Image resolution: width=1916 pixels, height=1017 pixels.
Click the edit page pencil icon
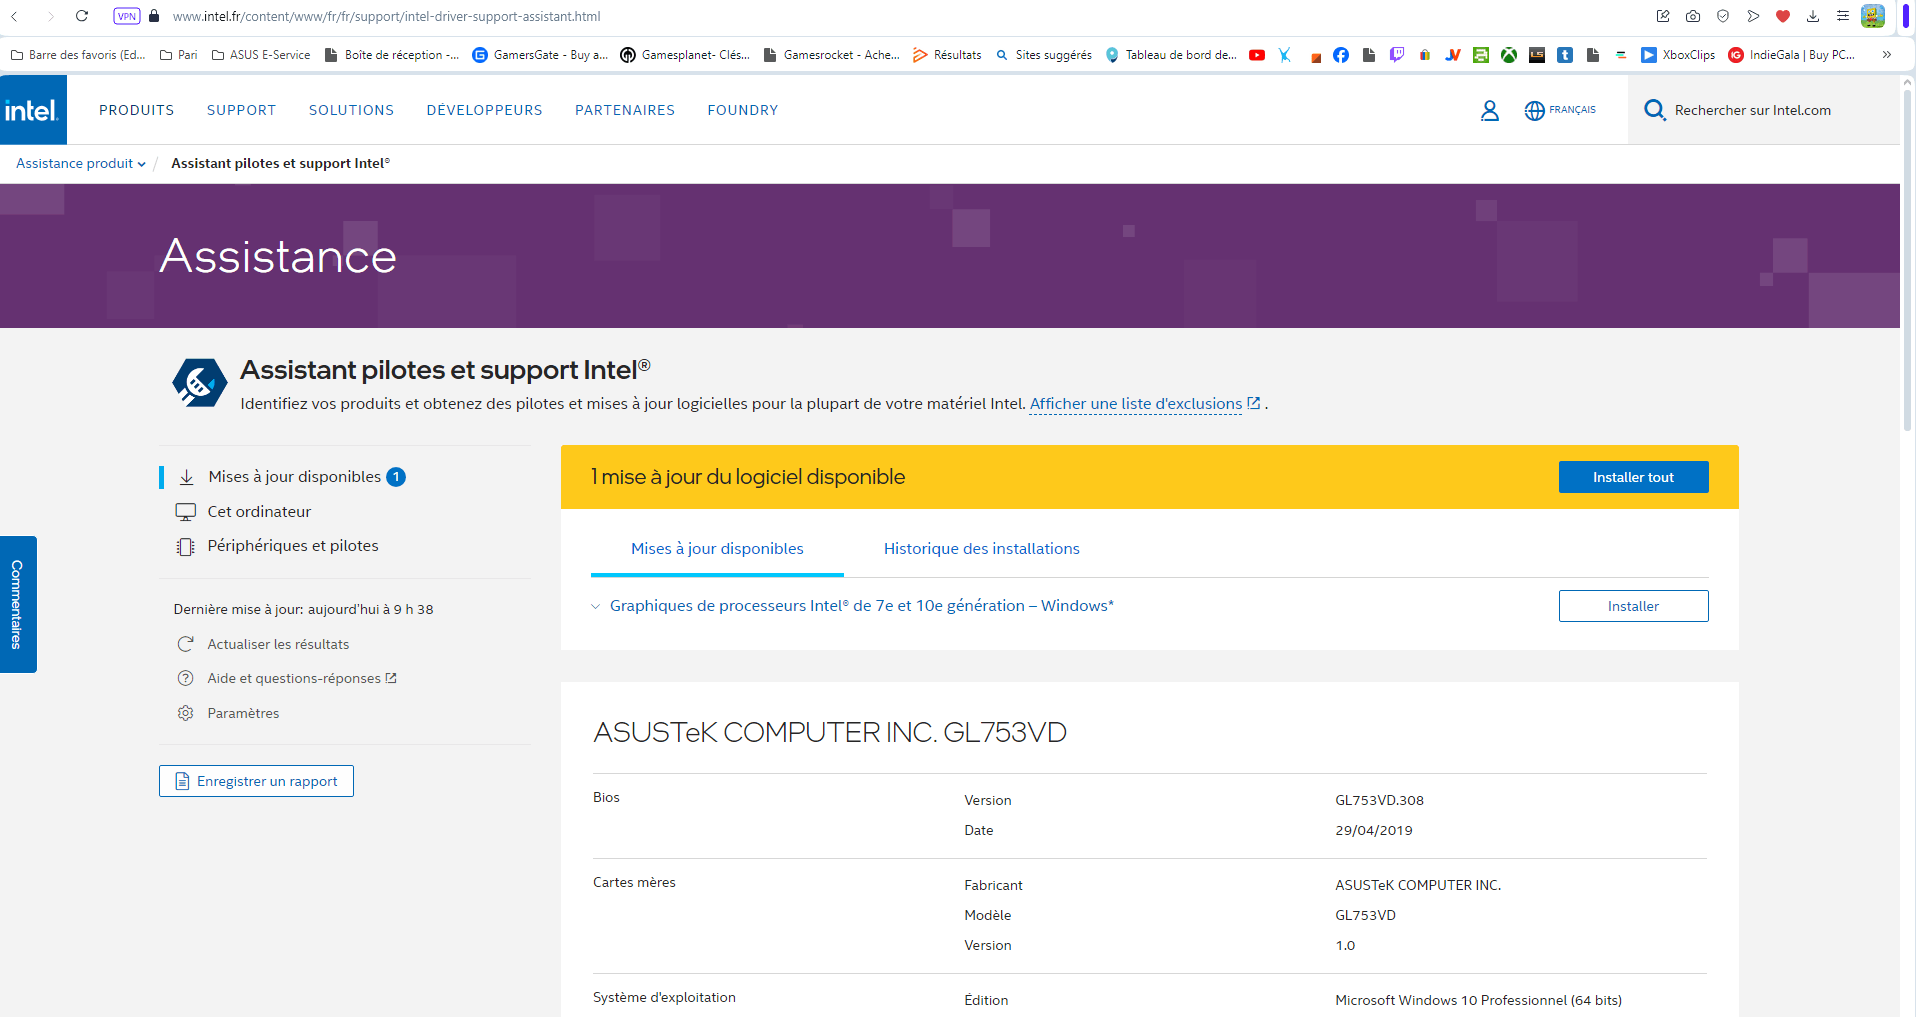tap(1663, 16)
